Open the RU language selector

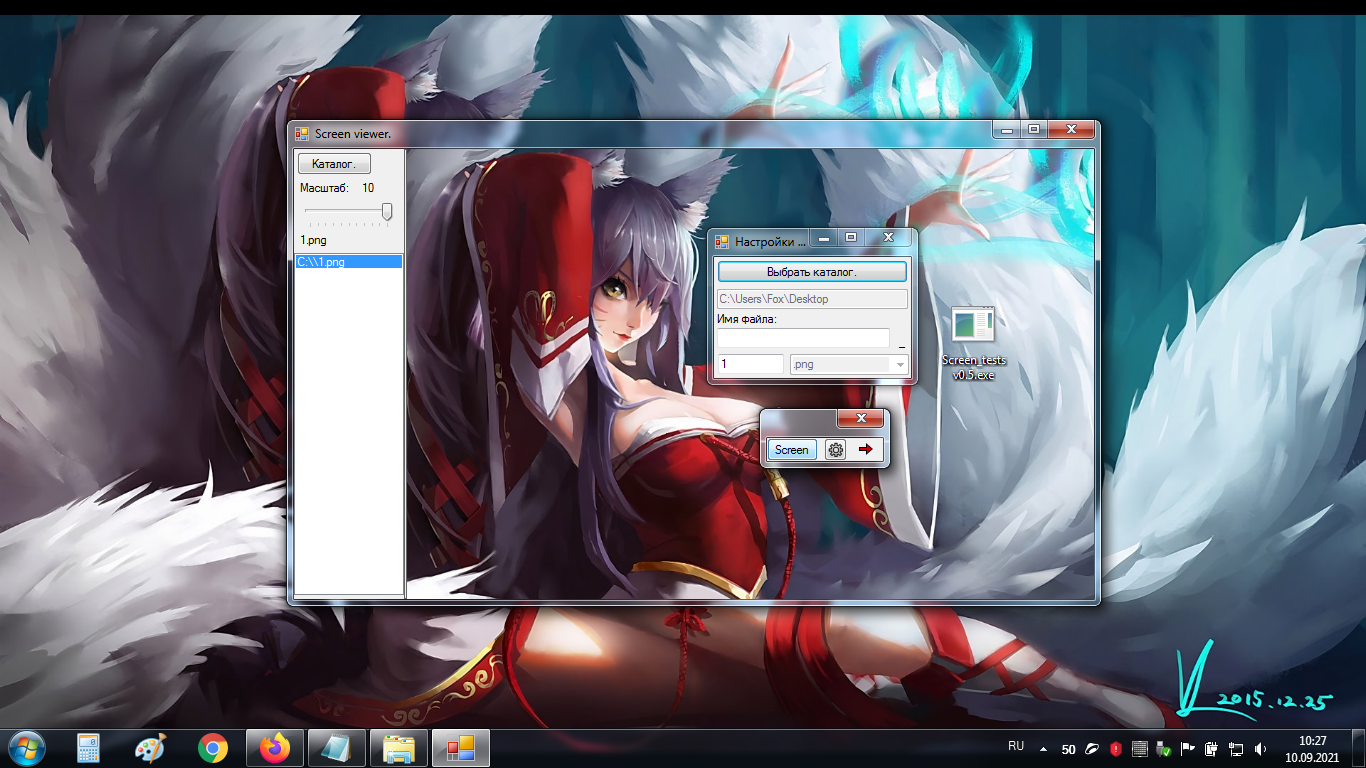[1016, 746]
